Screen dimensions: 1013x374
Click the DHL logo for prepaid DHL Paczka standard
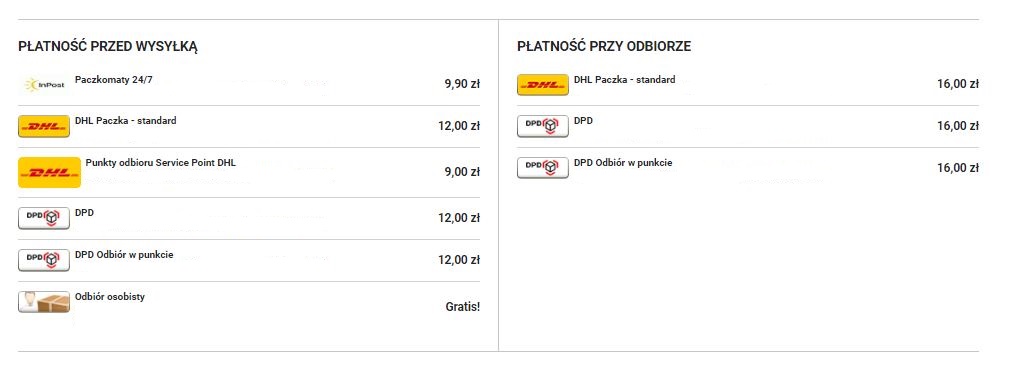point(44,127)
